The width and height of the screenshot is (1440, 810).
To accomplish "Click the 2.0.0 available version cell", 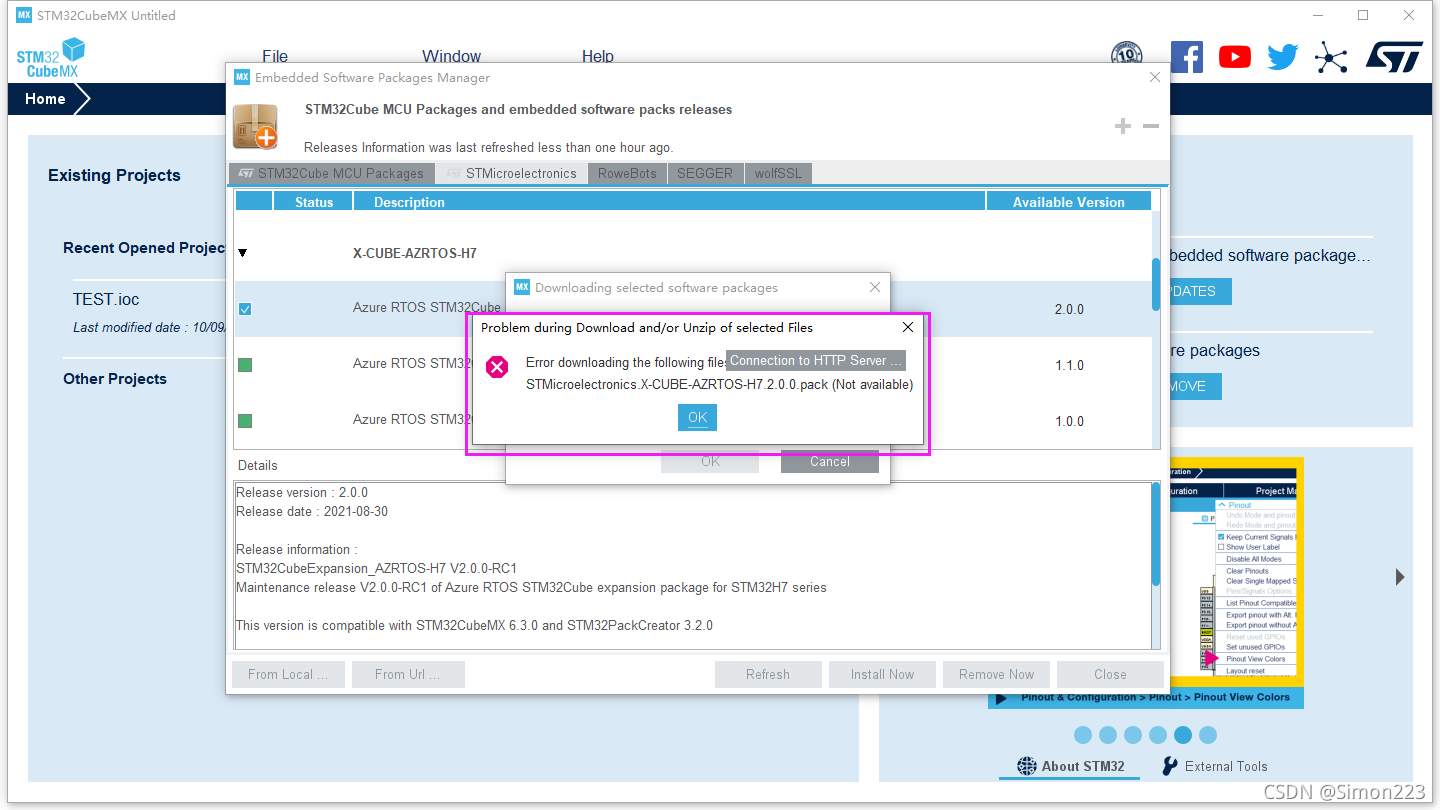I will [1069, 309].
